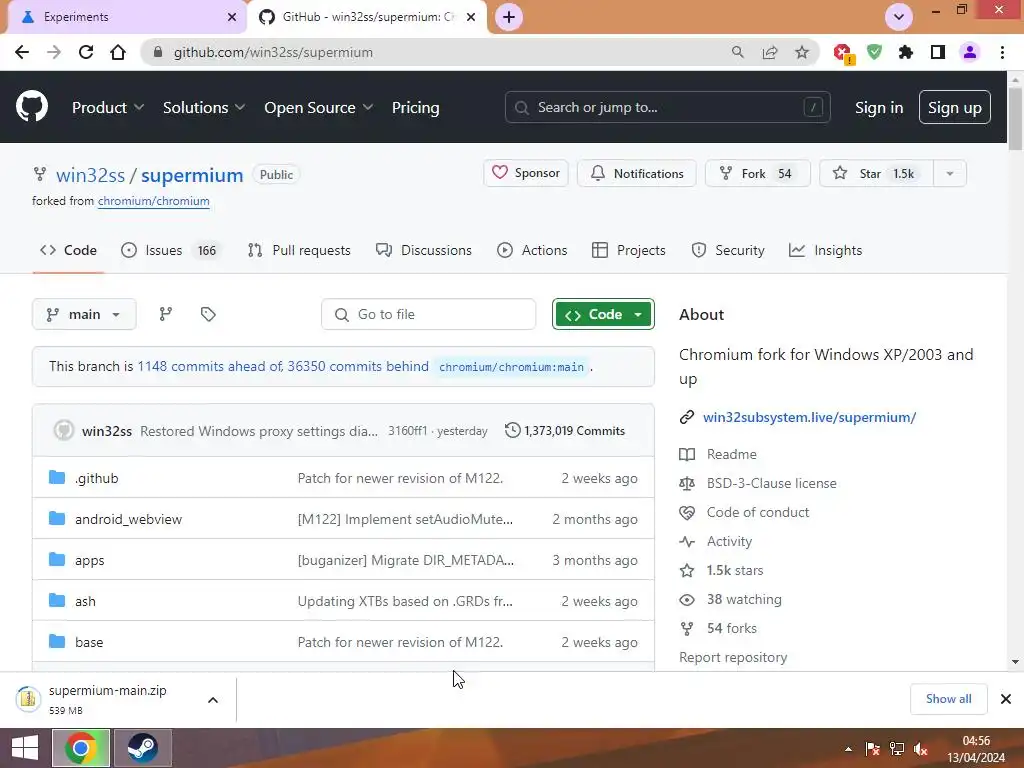The image size is (1024, 768).
Task: Star the repository with Star button
Action: pyautogui.click(x=876, y=173)
